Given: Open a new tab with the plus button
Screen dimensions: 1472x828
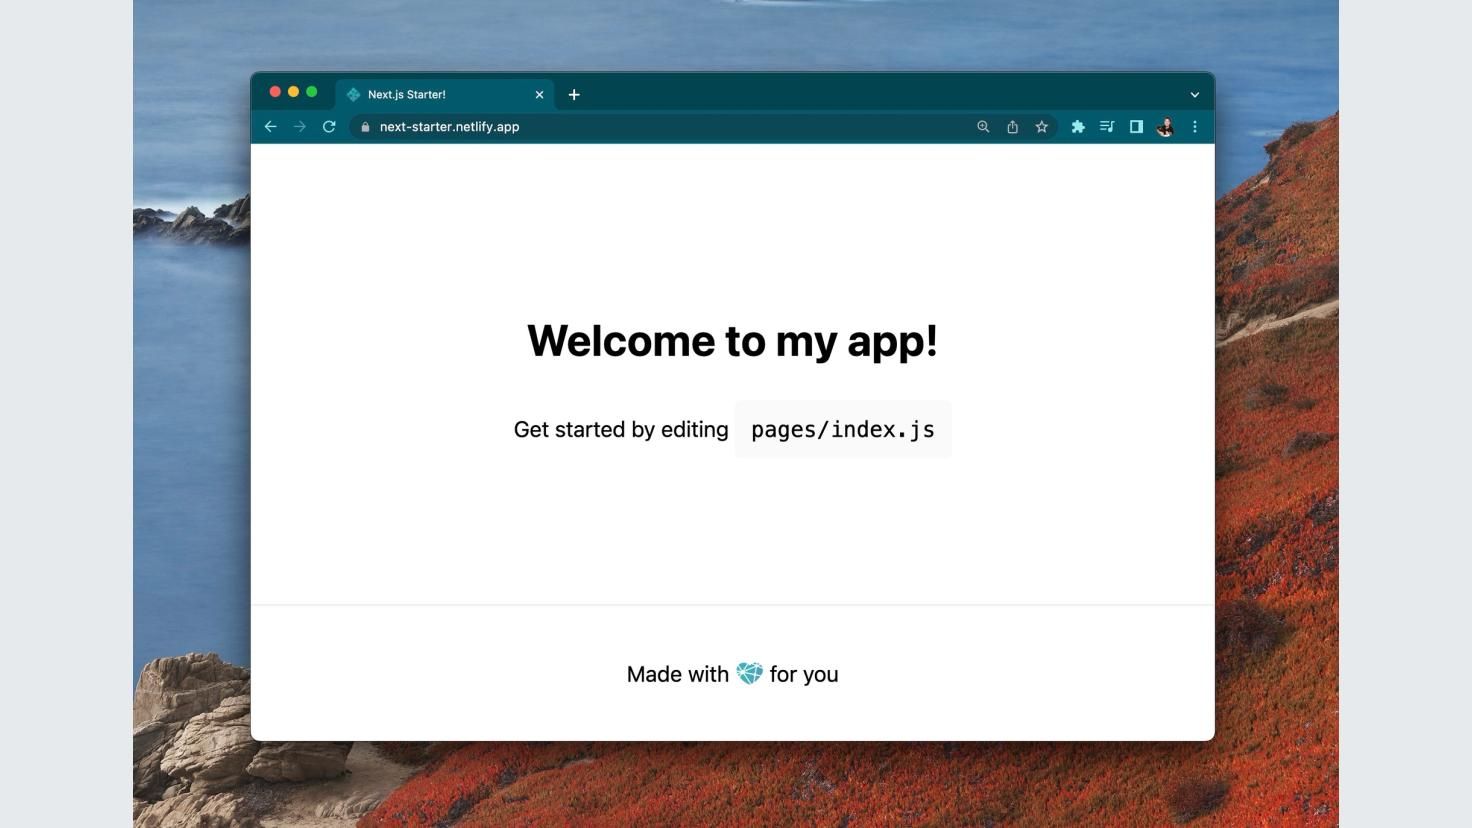Looking at the screenshot, I should 574,95.
